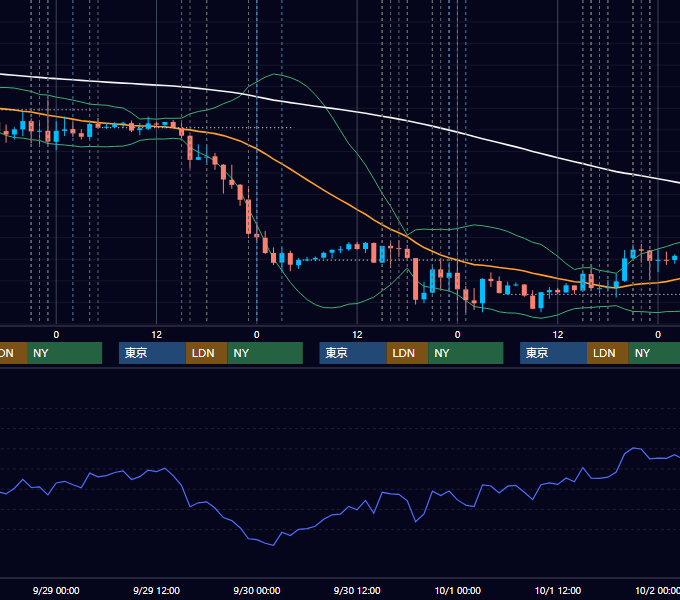Click the 東京 session block above 9/30 12:00

point(353,353)
